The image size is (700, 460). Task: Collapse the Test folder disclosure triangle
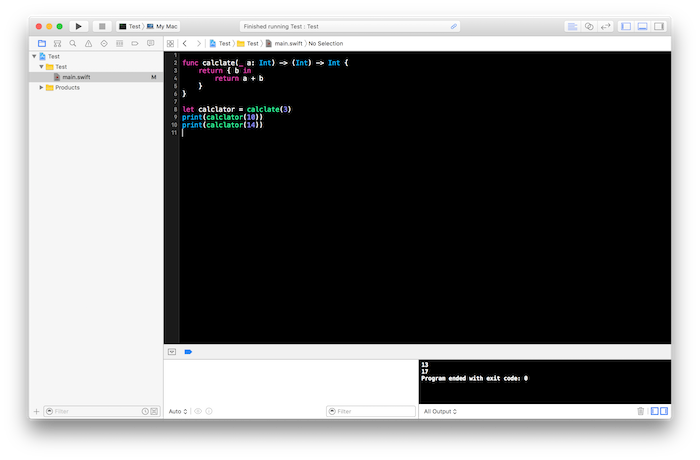point(42,67)
